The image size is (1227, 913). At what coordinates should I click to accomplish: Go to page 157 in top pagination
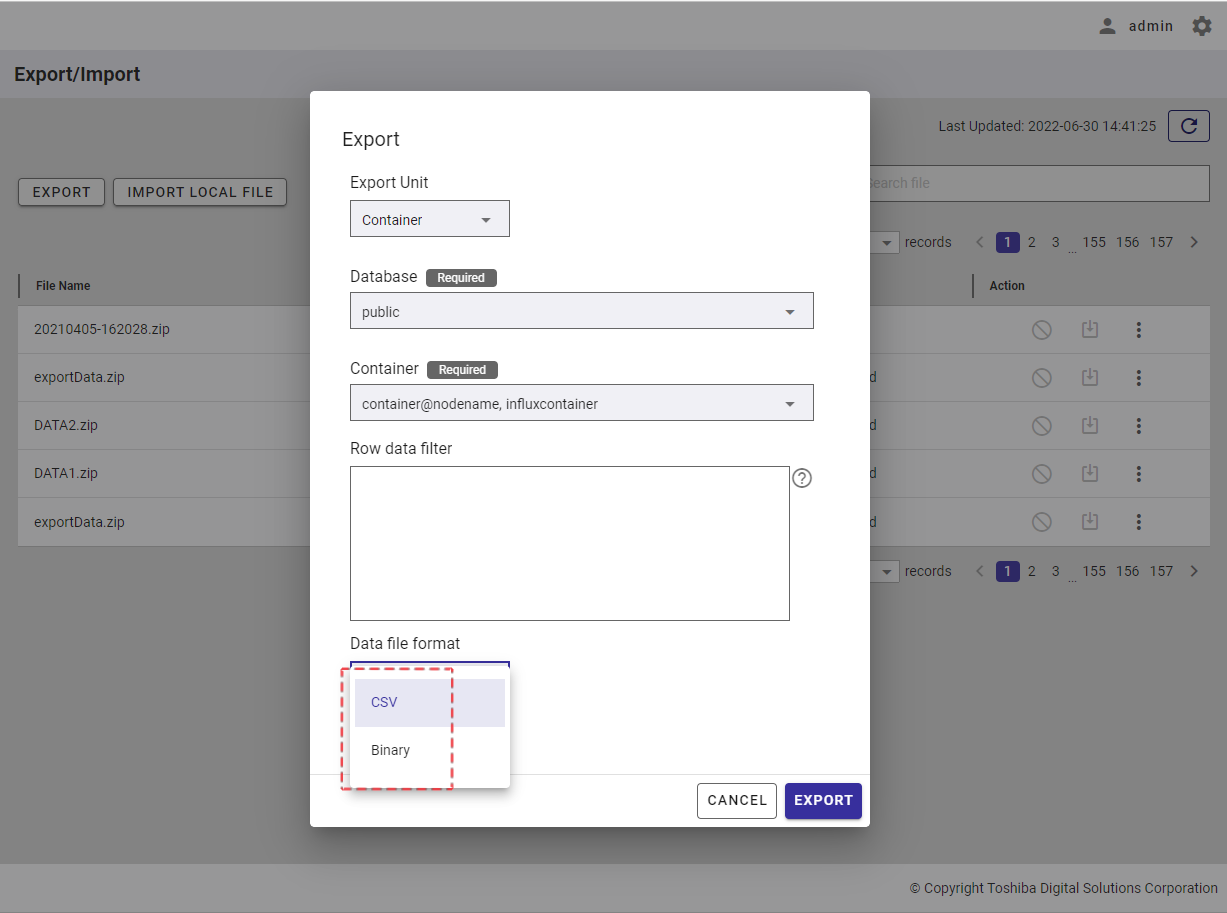(1160, 242)
